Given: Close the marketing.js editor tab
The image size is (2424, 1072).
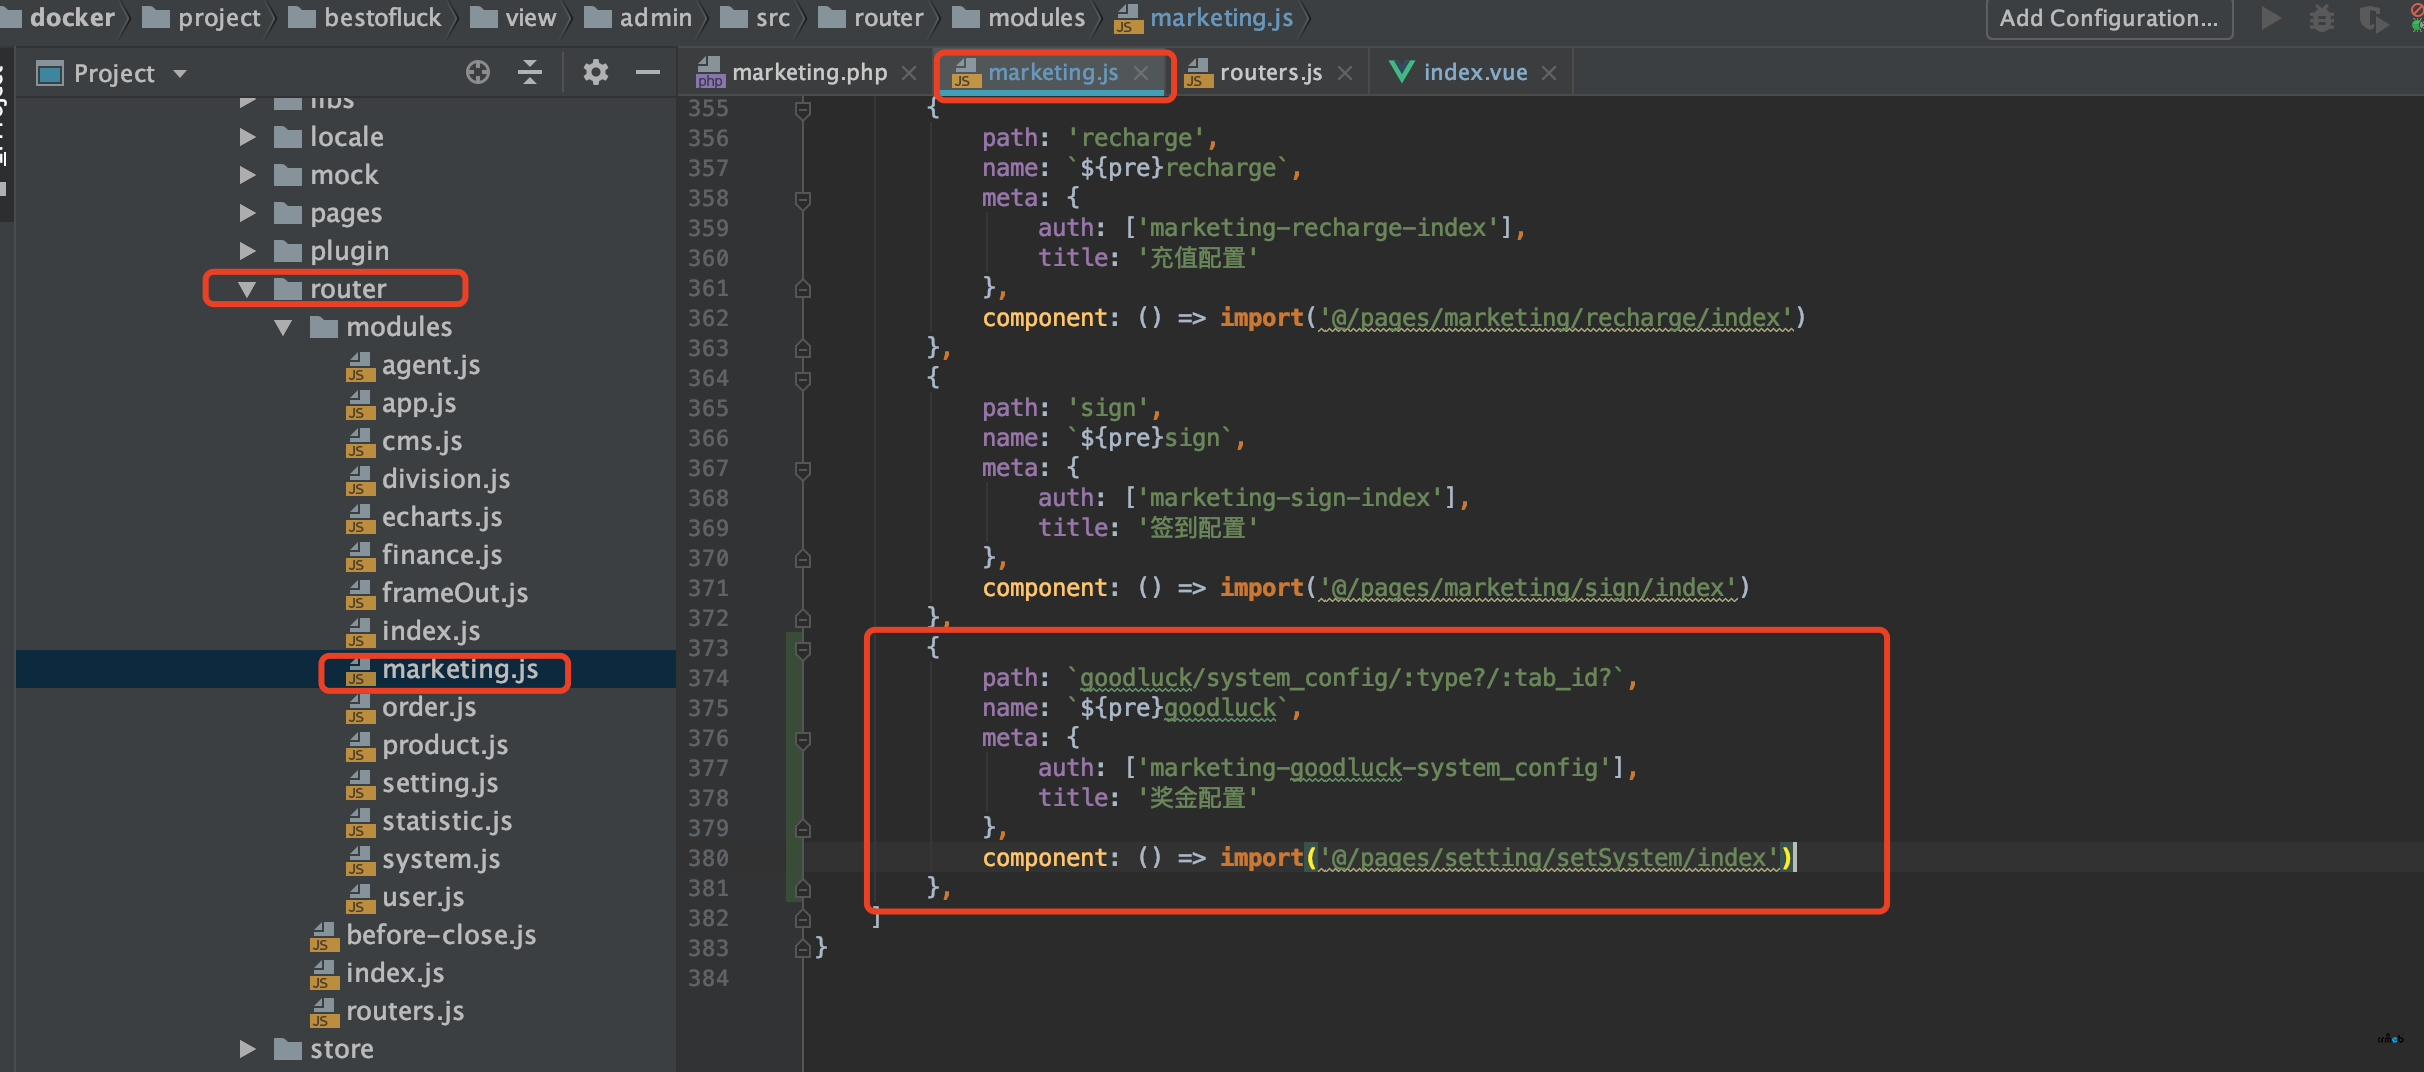Looking at the screenshot, I should pyautogui.click(x=1141, y=73).
